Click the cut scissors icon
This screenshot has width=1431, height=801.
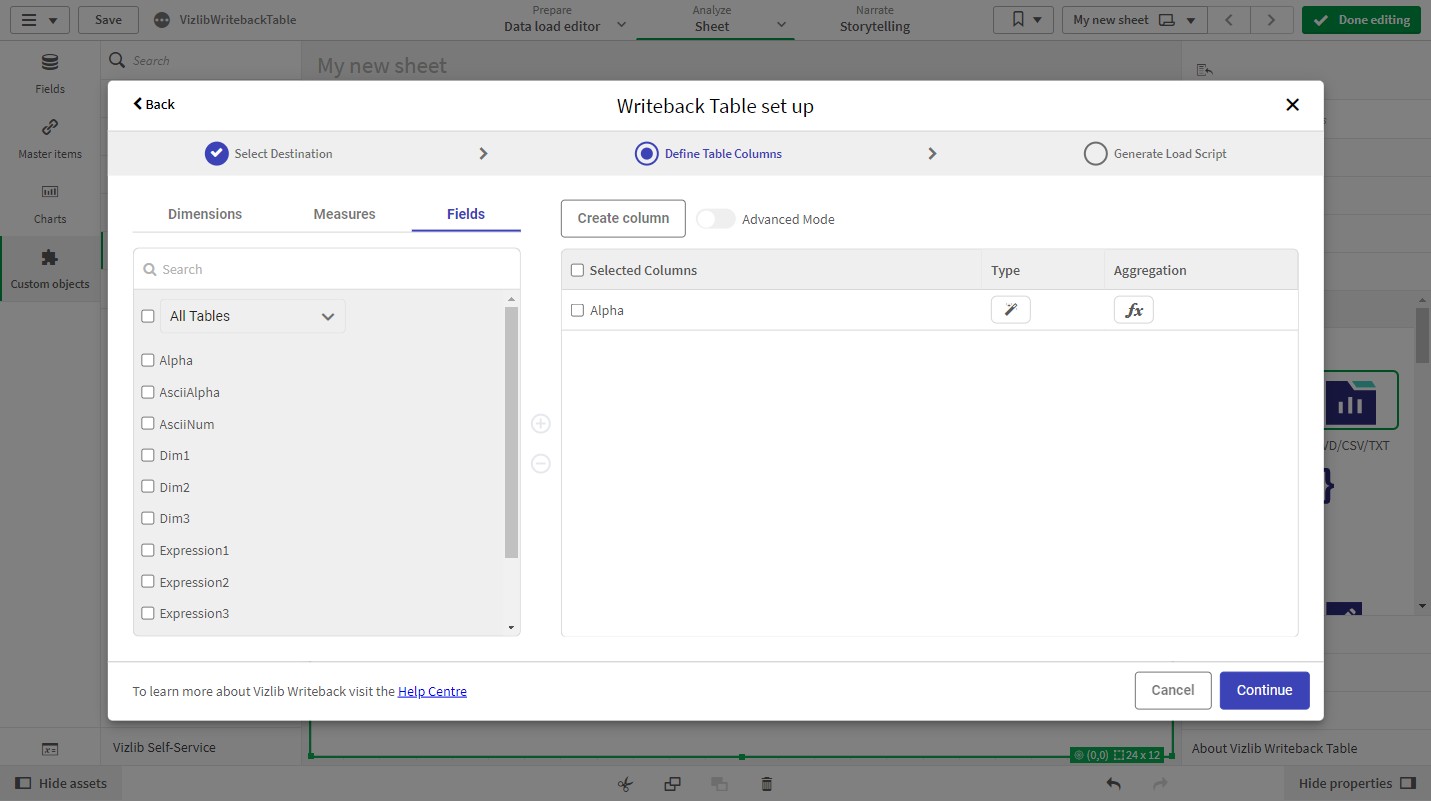point(625,784)
